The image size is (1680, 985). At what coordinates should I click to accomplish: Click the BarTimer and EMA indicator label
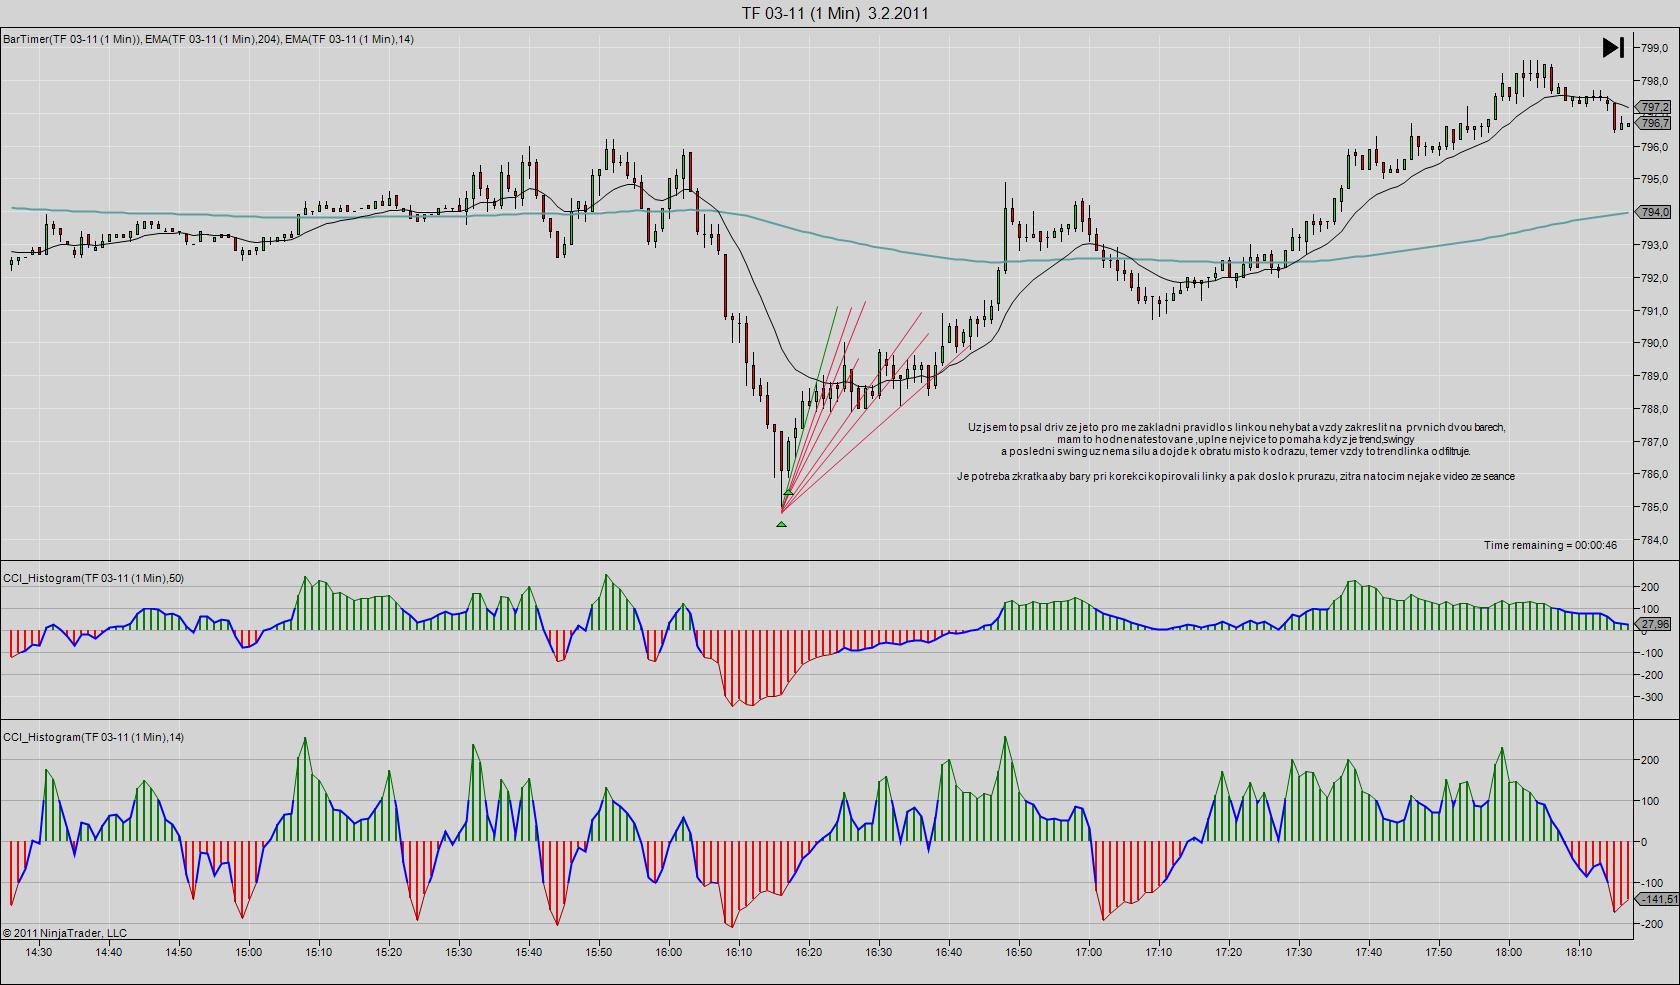(208, 39)
